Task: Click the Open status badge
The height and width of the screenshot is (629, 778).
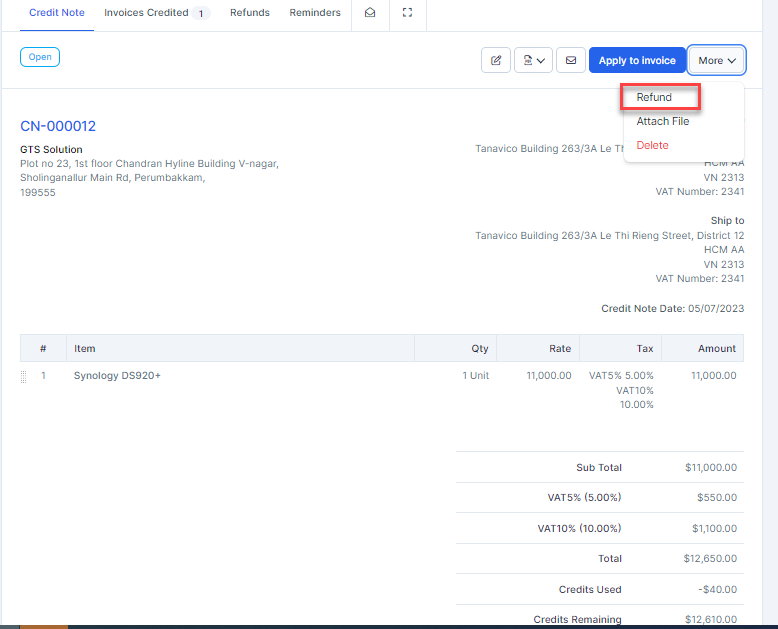Action: (x=40, y=57)
